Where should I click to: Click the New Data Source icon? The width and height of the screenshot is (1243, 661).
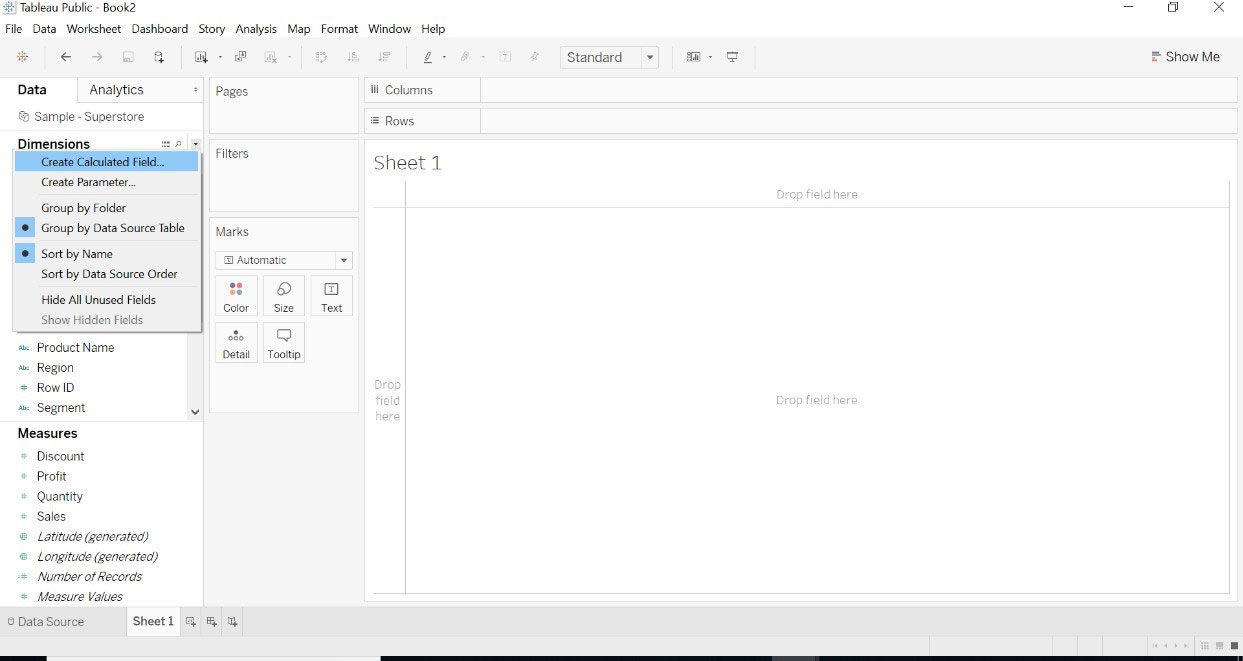pyautogui.click(x=159, y=57)
